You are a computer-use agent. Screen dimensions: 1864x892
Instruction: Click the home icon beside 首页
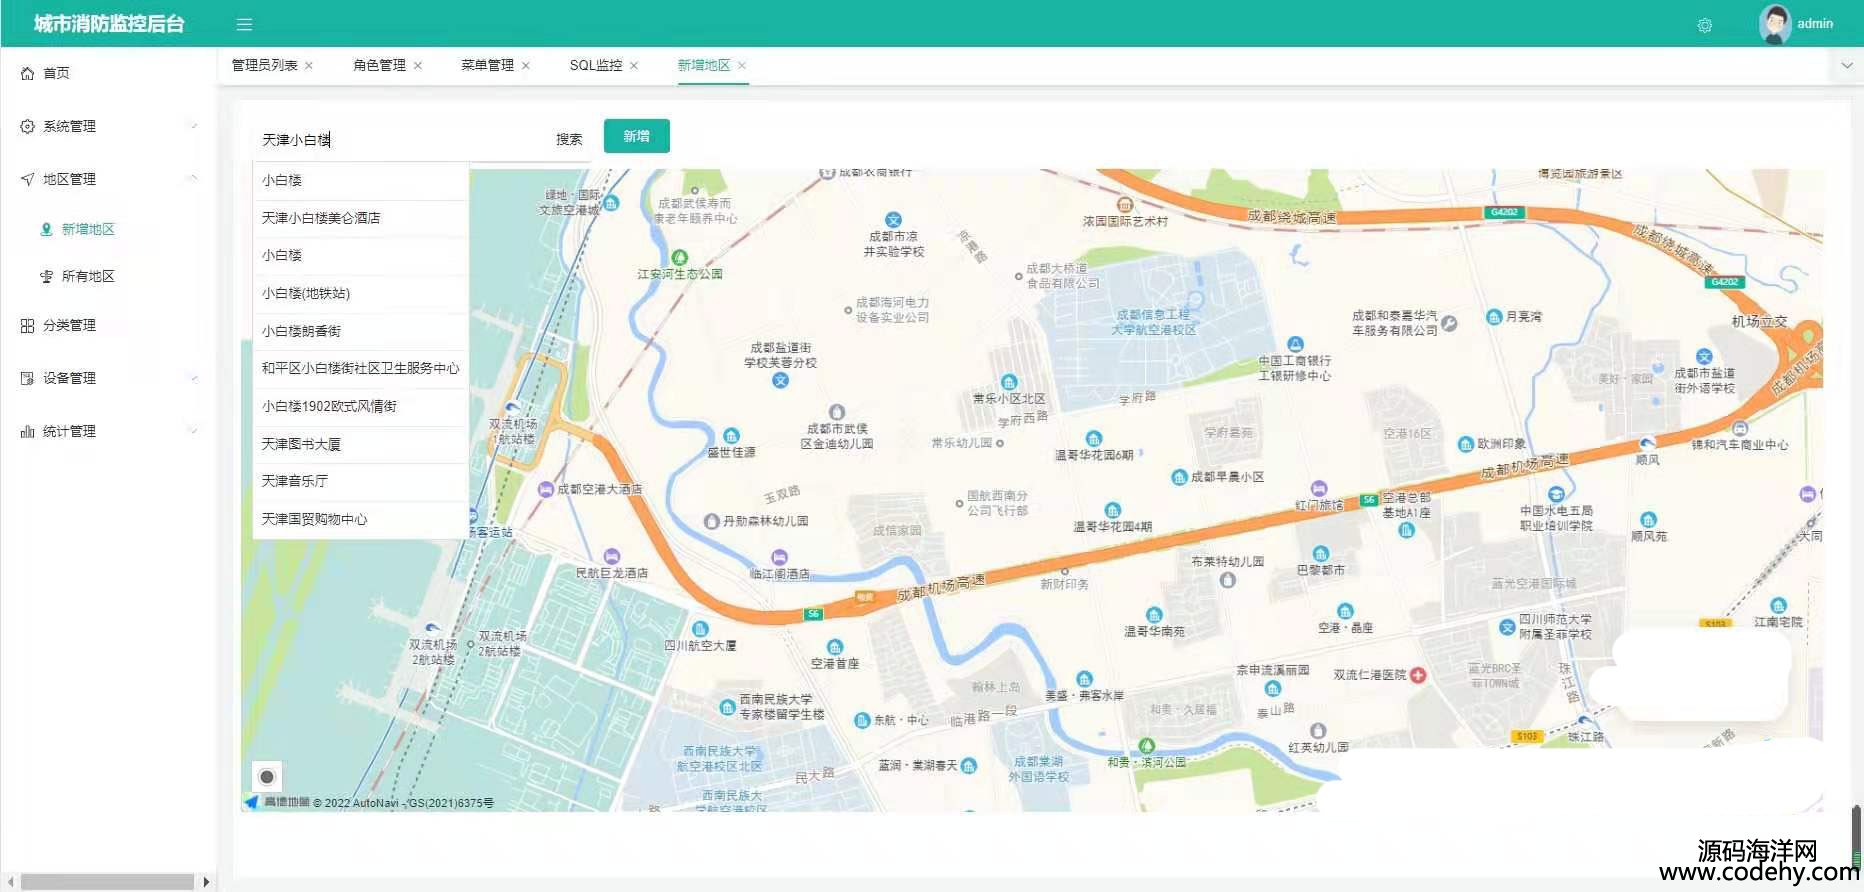(x=27, y=73)
